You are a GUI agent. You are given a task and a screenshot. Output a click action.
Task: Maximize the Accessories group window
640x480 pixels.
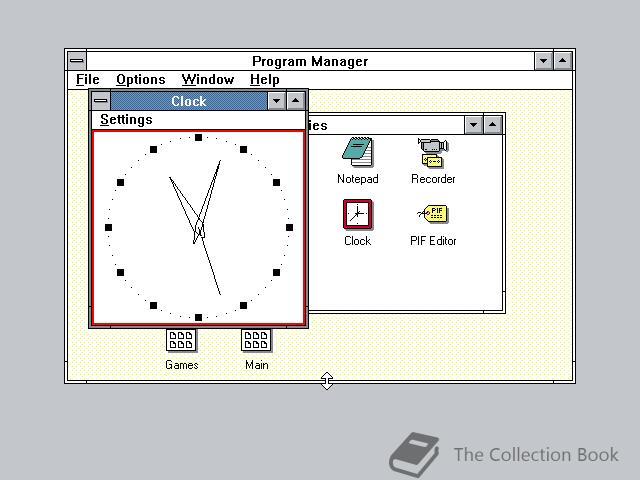(x=492, y=125)
